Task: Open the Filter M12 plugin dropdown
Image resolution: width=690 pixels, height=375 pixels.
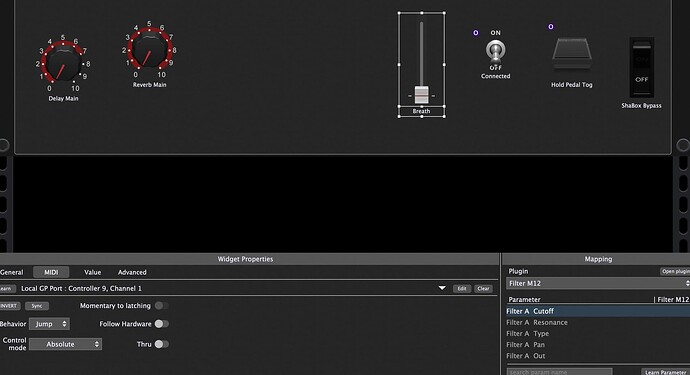Action: [598, 283]
